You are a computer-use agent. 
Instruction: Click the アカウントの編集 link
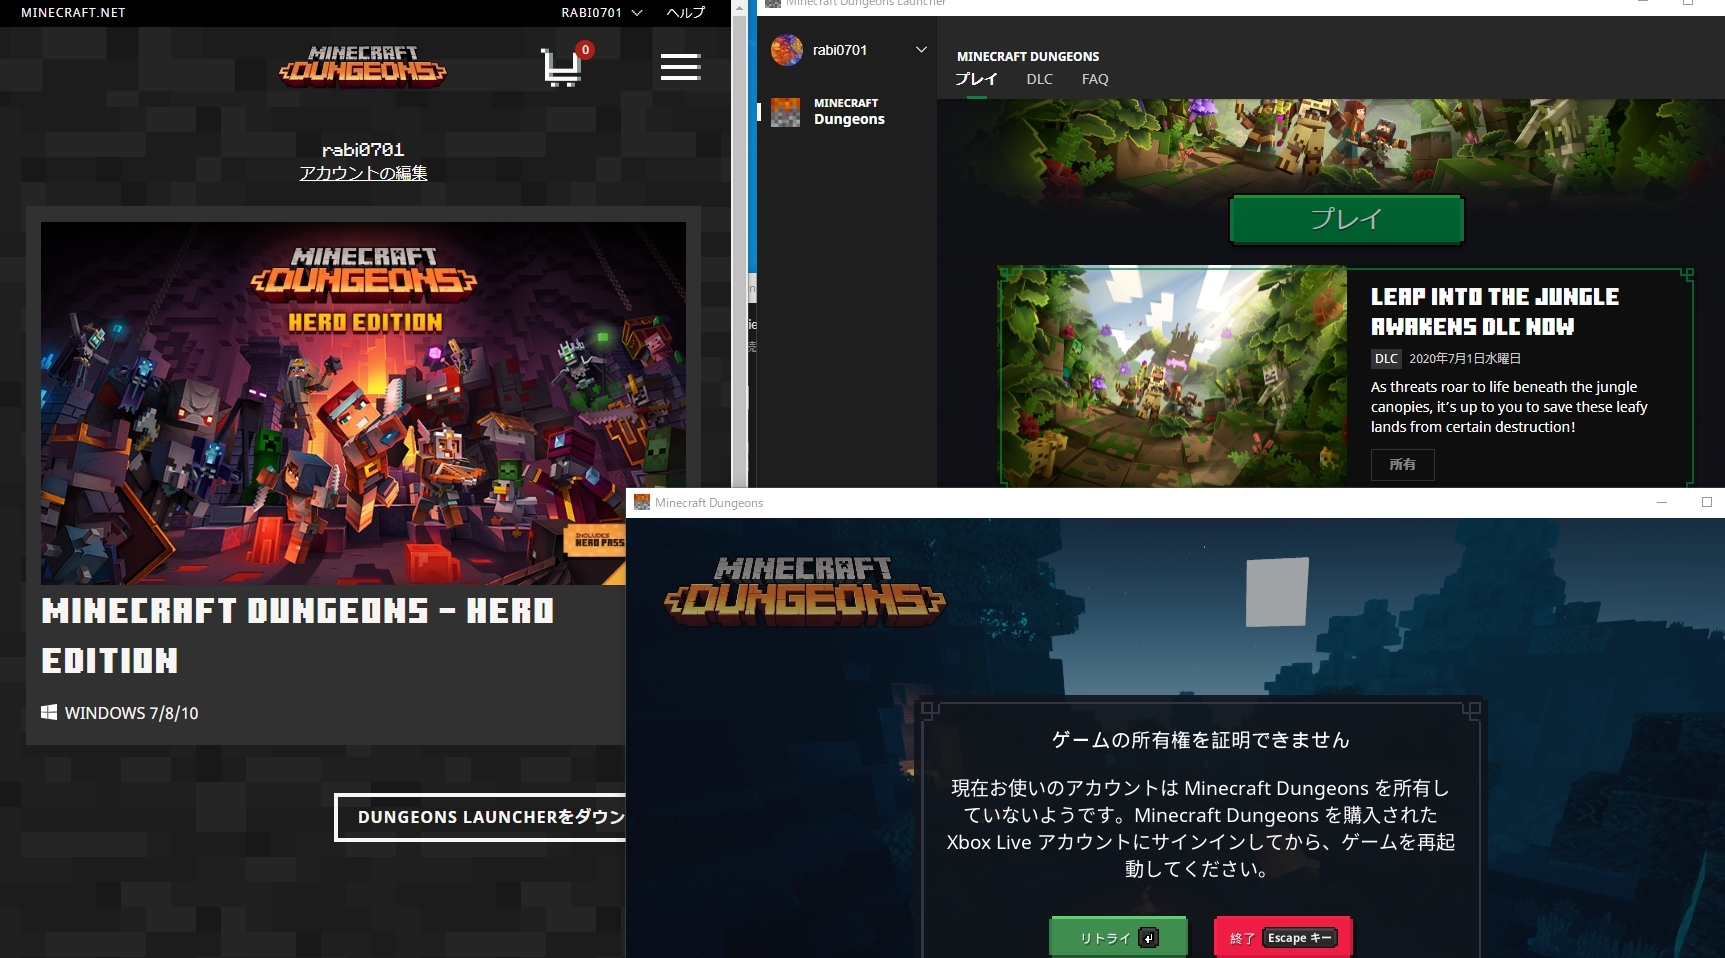(363, 173)
